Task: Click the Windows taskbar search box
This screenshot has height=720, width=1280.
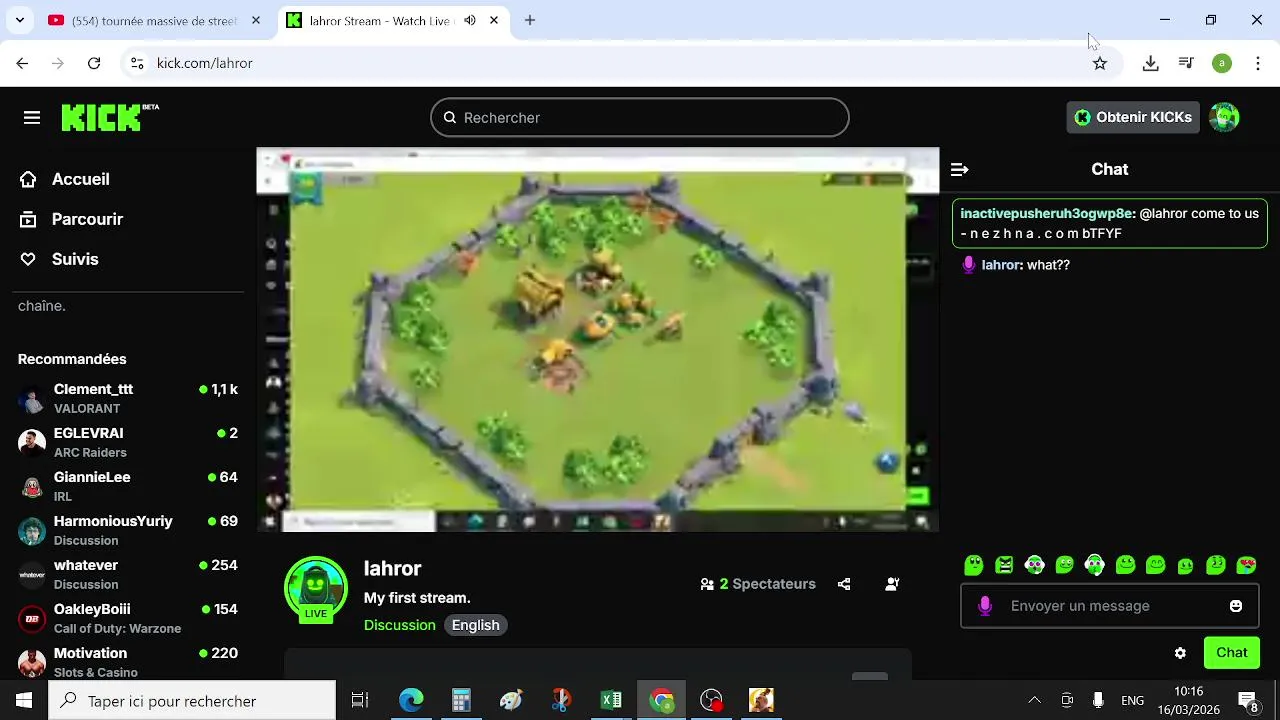Action: (x=192, y=700)
